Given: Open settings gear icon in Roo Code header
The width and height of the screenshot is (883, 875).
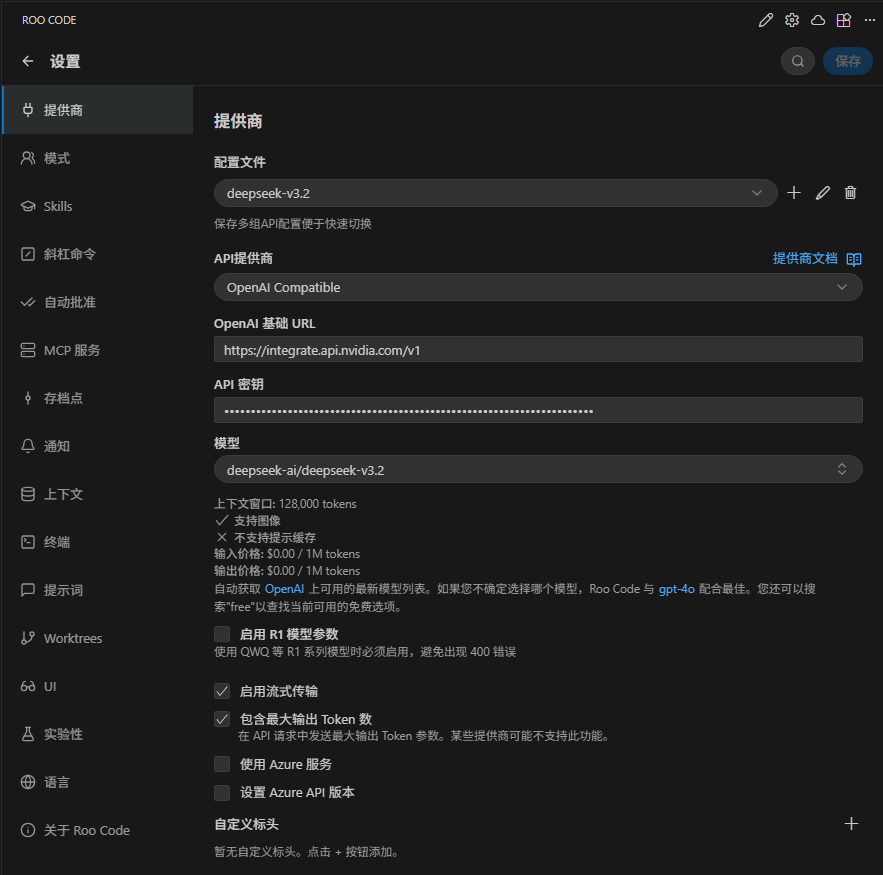Looking at the screenshot, I should pos(792,20).
